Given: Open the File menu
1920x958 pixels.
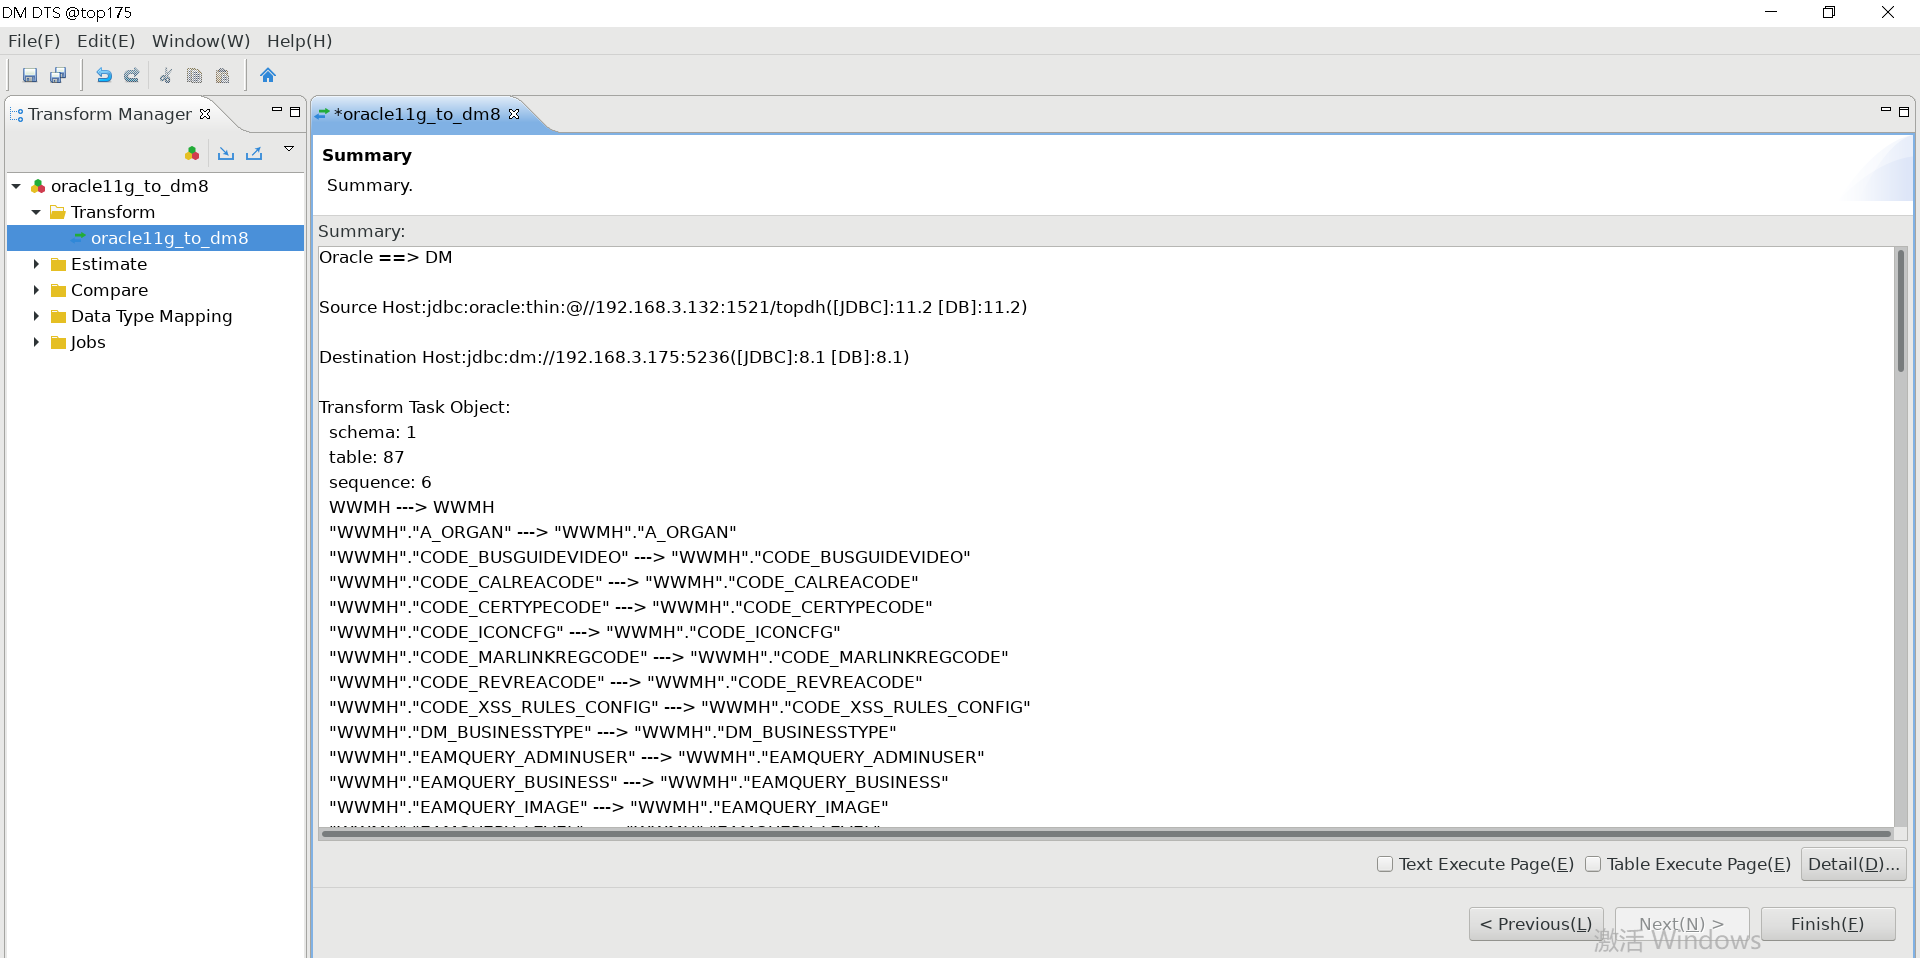Looking at the screenshot, I should [x=34, y=41].
